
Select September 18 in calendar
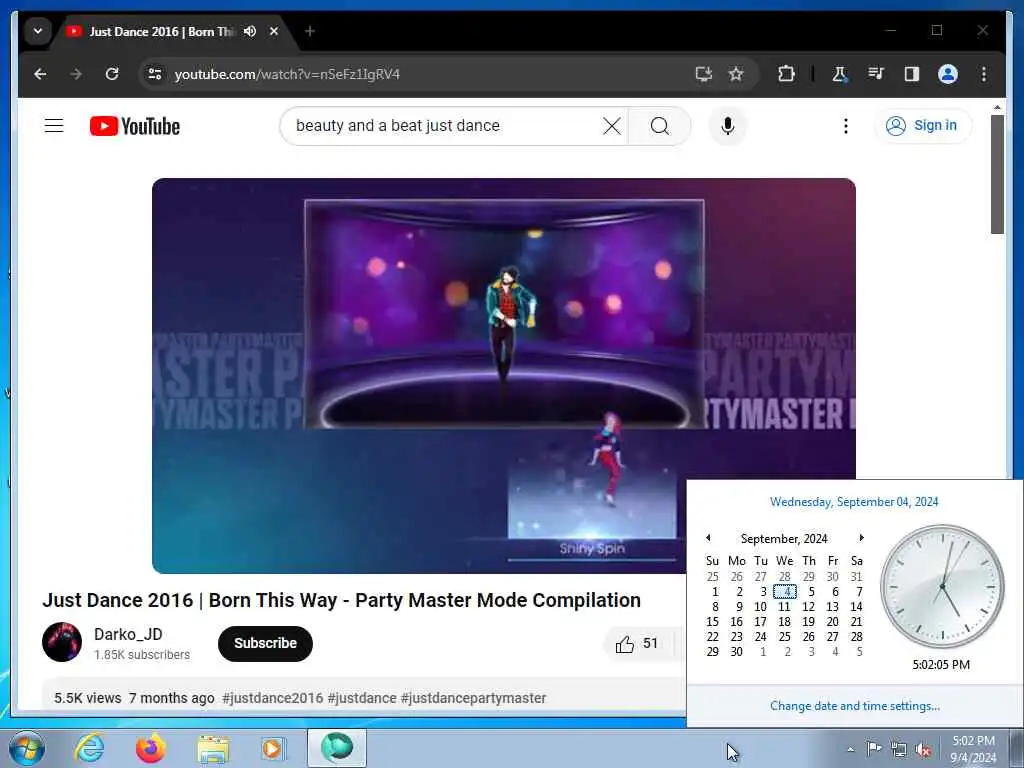point(784,622)
